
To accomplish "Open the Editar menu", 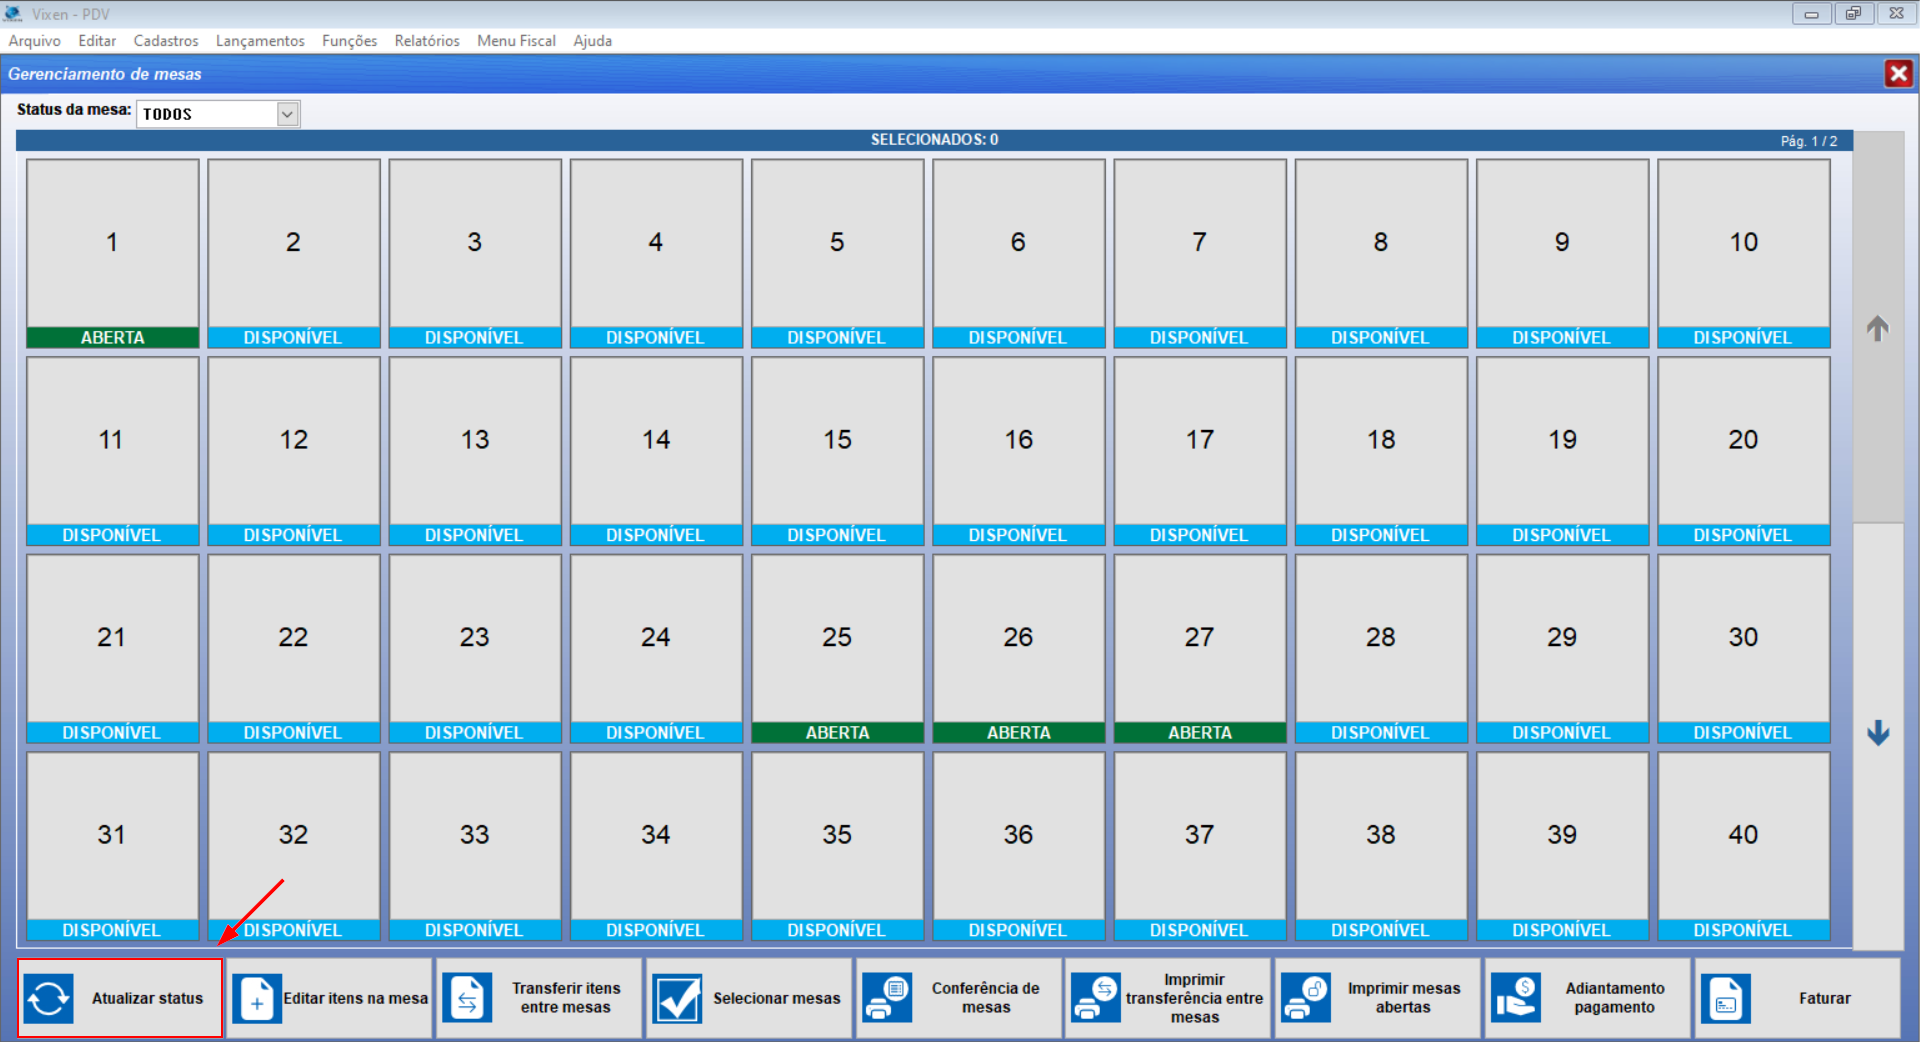I will (x=97, y=41).
